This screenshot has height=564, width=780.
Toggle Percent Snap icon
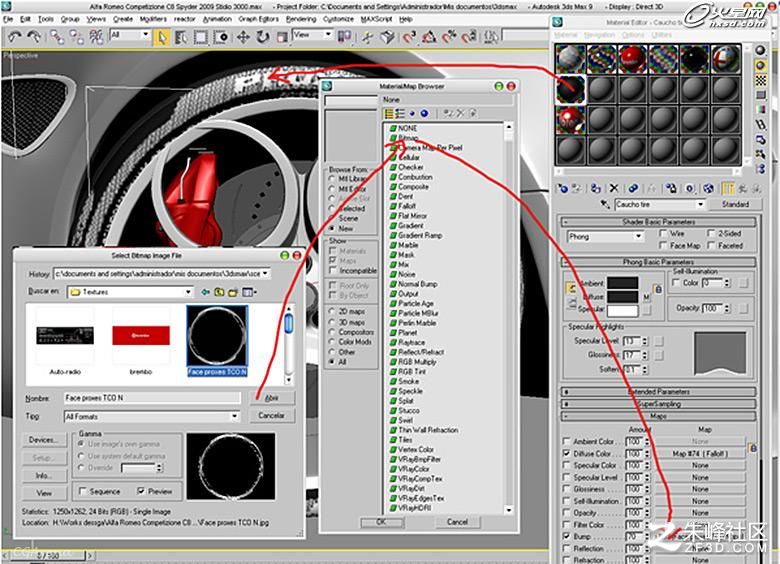coord(449,37)
